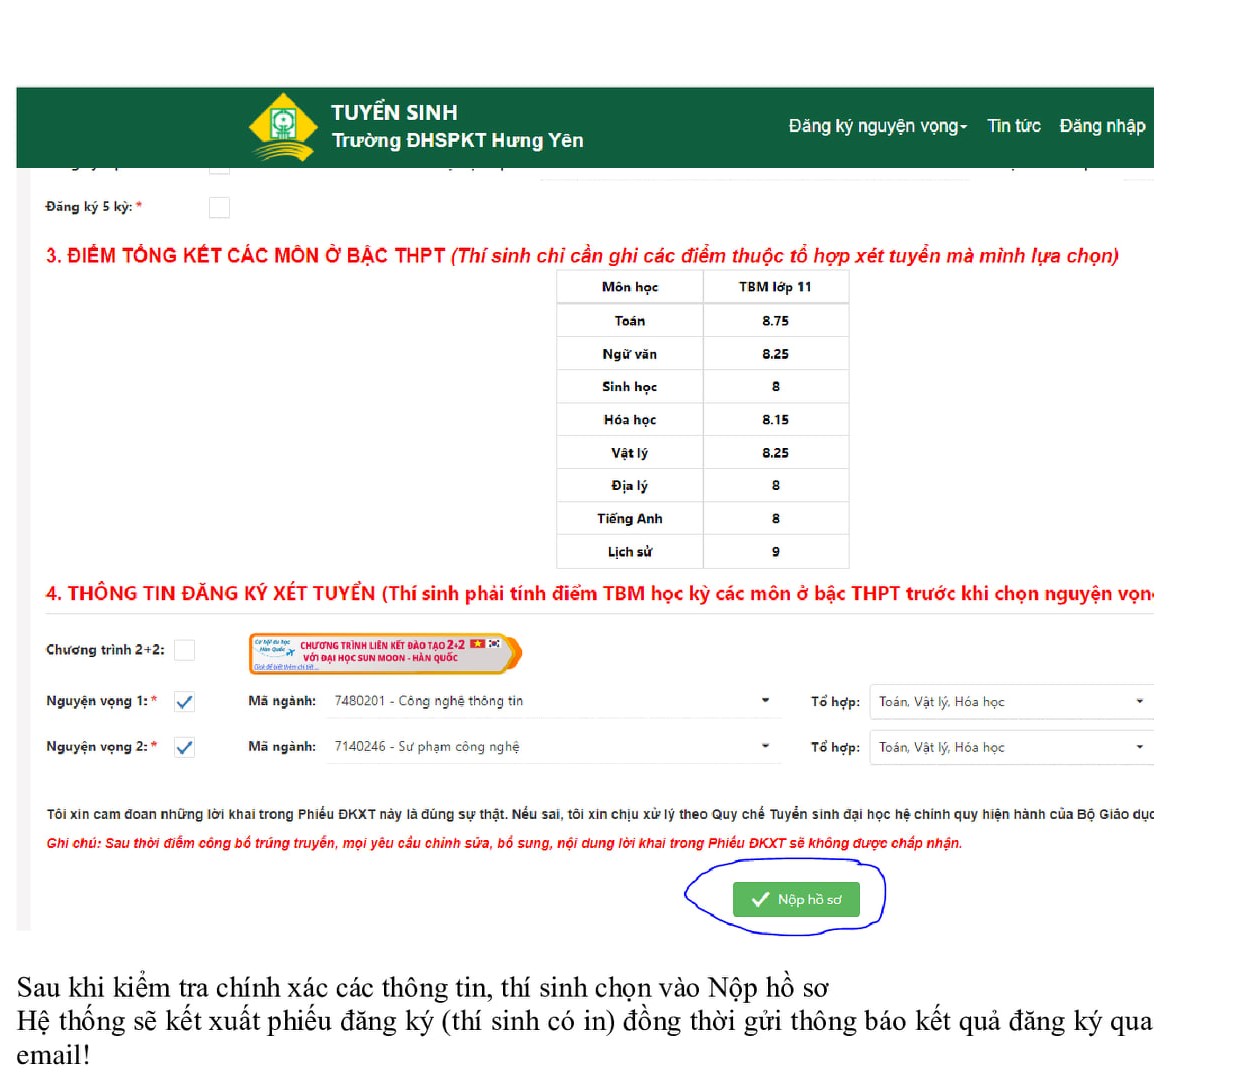Enable the Chương trình 2+2 checkbox
The image size is (1256, 1089).
[184, 650]
